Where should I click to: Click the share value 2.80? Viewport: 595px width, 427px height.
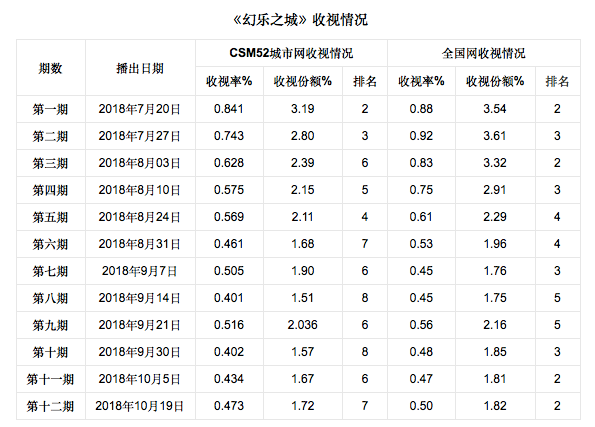click(x=302, y=136)
